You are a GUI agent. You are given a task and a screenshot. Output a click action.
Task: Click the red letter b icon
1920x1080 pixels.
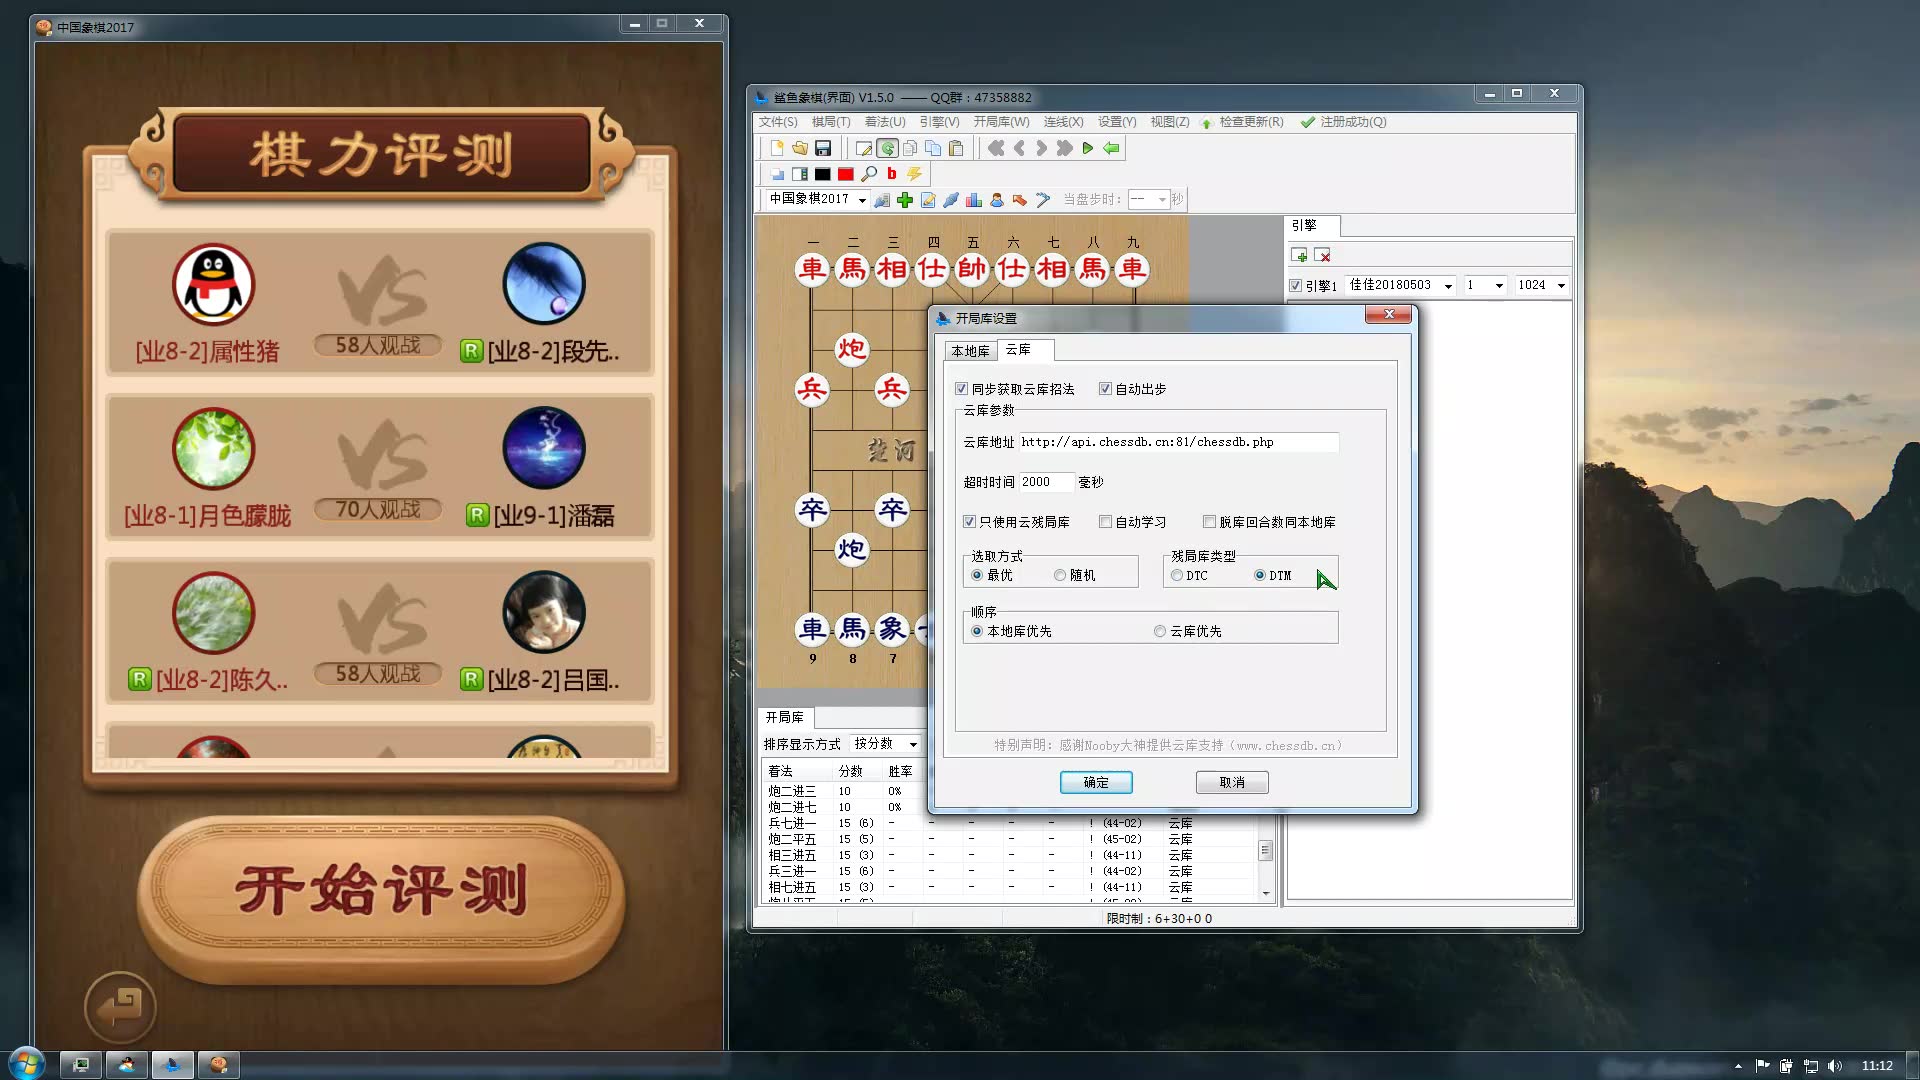(x=892, y=174)
